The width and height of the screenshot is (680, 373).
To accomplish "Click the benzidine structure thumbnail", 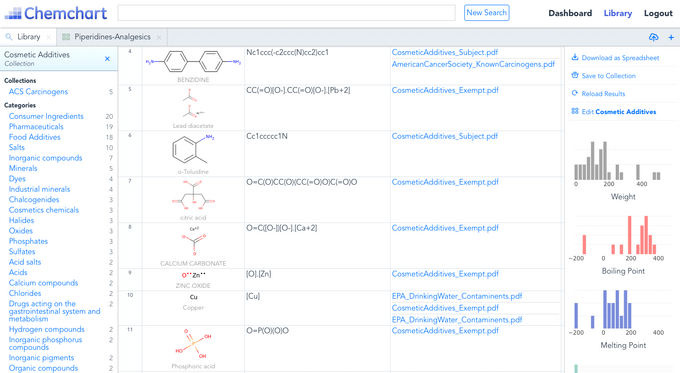I will click(x=193, y=62).
